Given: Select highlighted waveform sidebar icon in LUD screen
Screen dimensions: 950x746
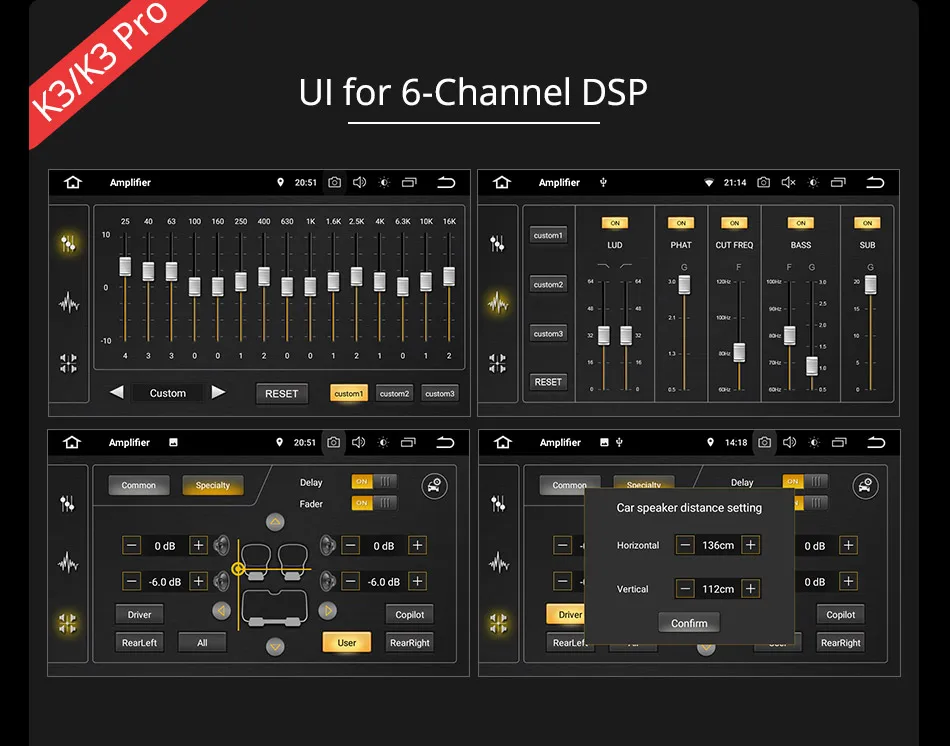Looking at the screenshot, I should click(x=497, y=302).
